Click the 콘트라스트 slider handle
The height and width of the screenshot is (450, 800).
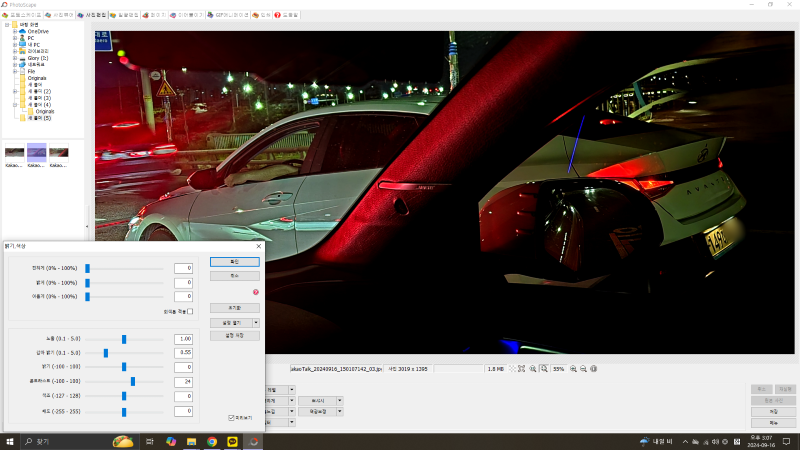tap(133, 381)
